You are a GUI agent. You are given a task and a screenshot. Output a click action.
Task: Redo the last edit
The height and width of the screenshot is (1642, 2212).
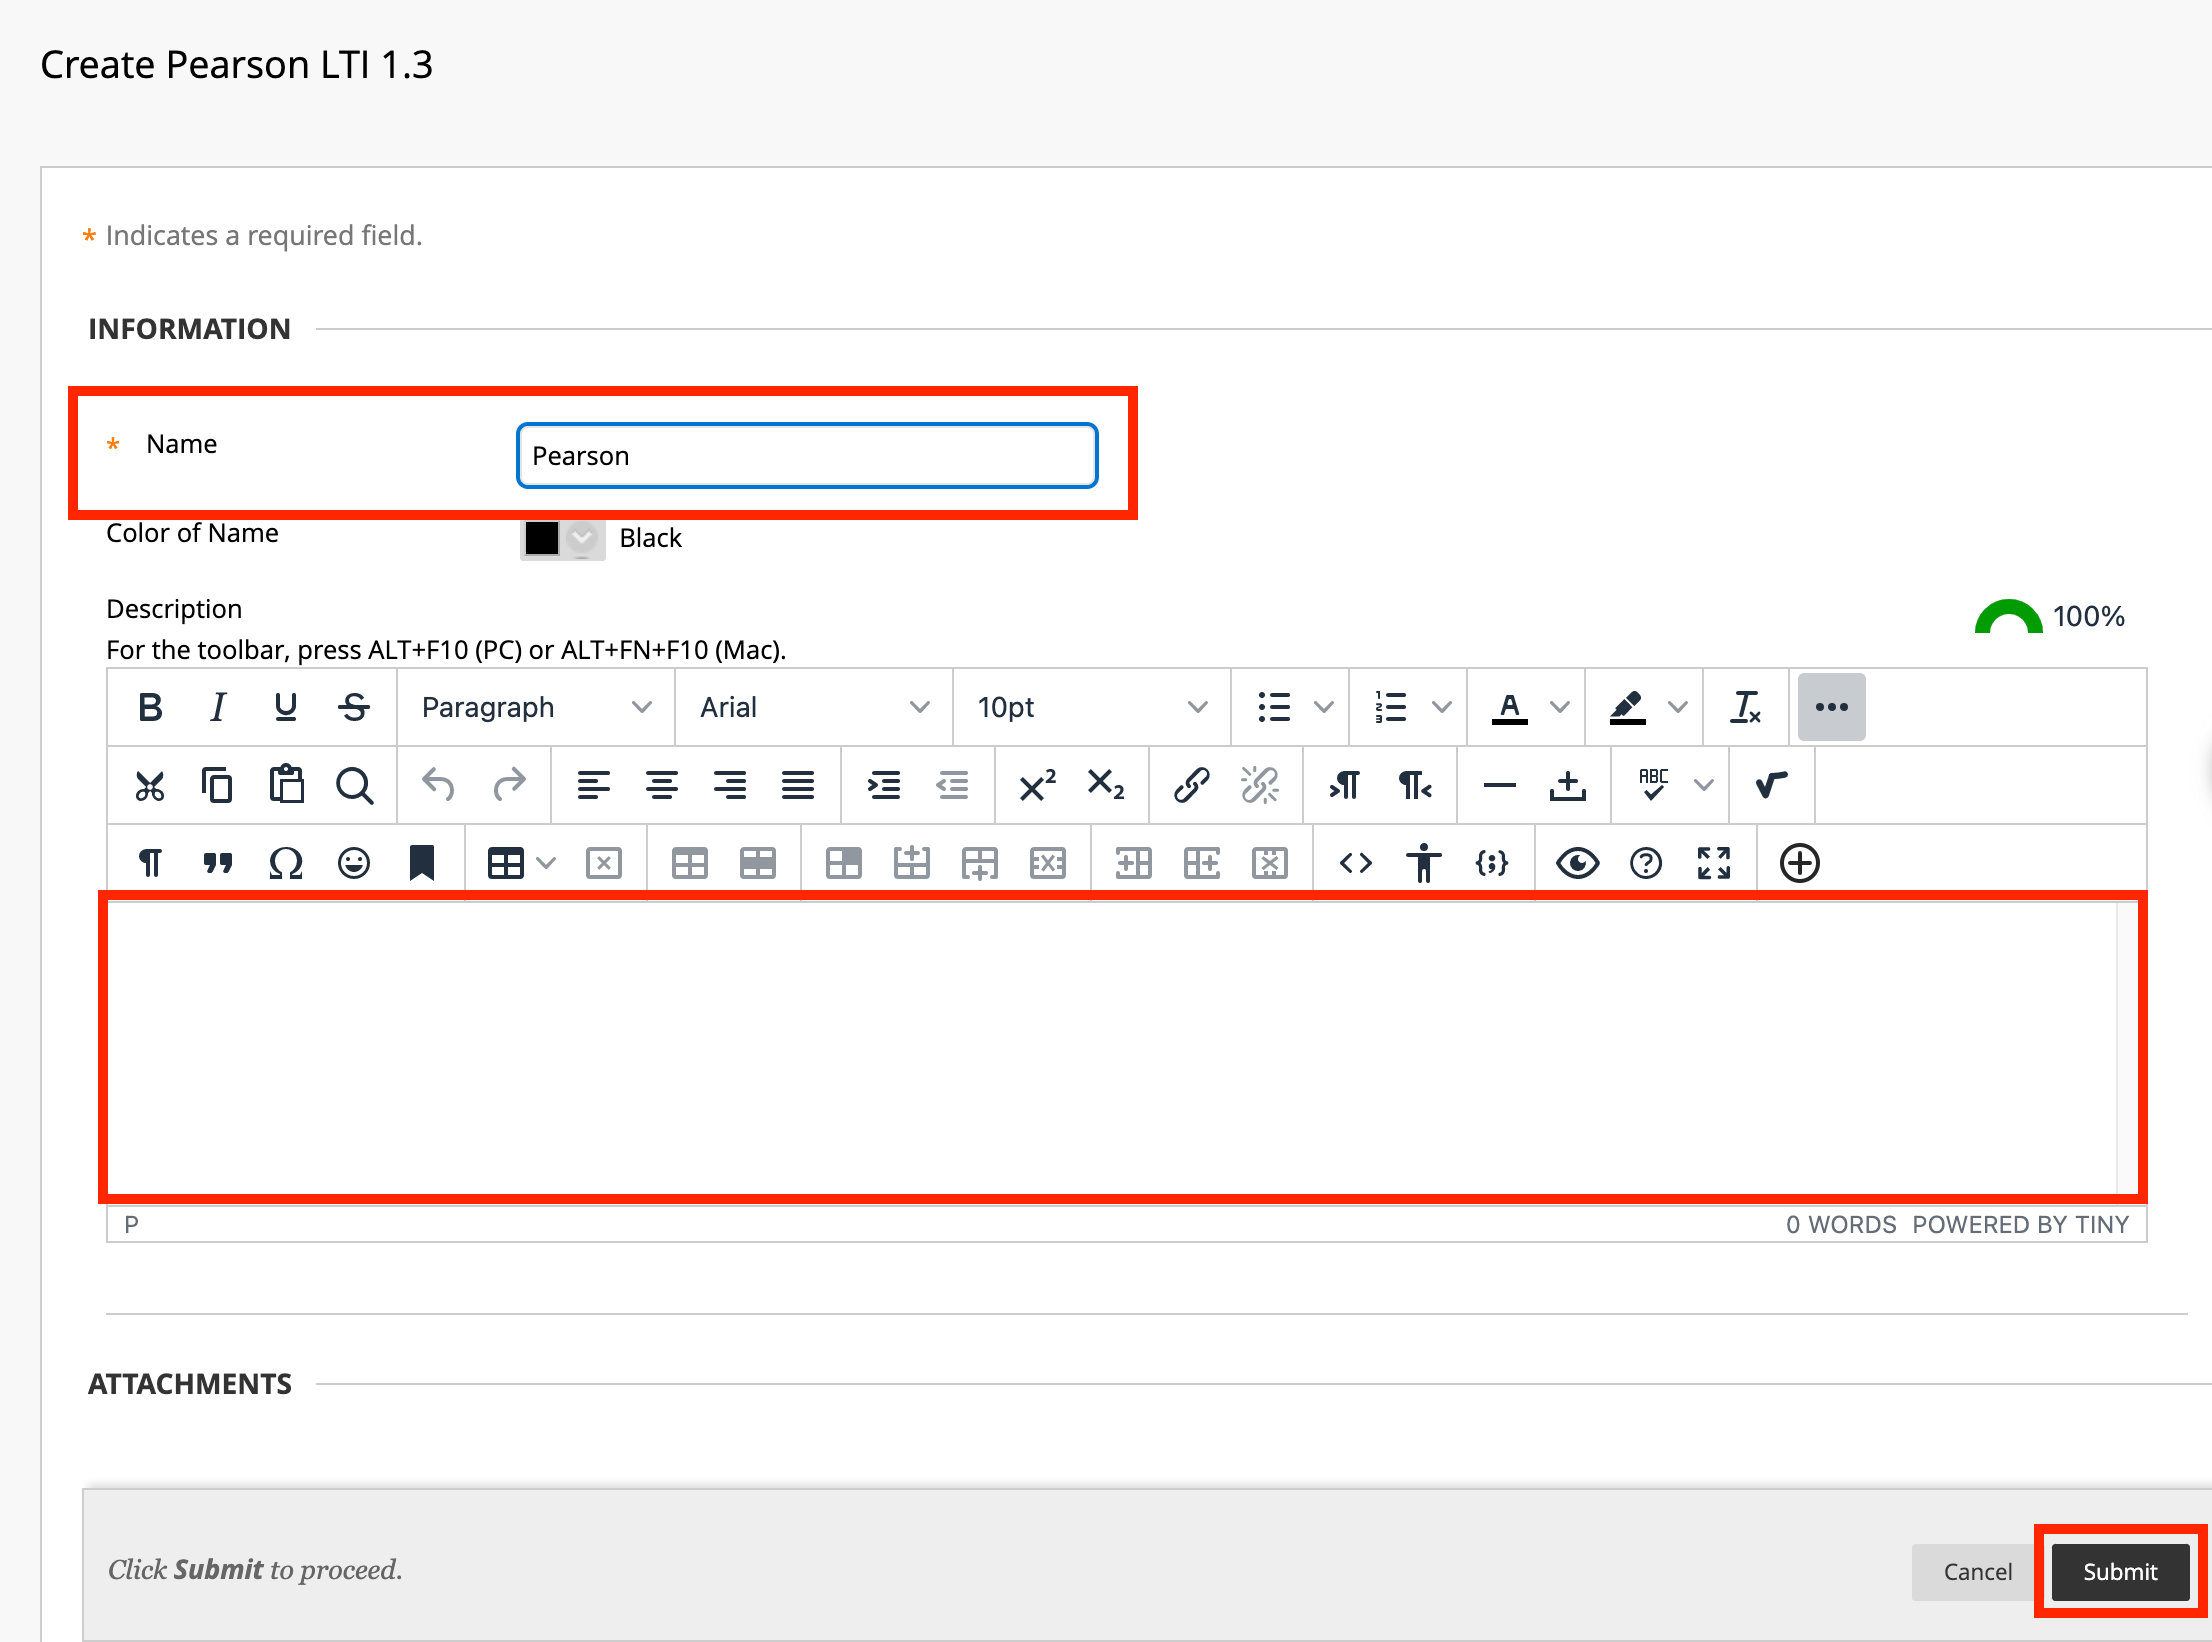coord(508,785)
